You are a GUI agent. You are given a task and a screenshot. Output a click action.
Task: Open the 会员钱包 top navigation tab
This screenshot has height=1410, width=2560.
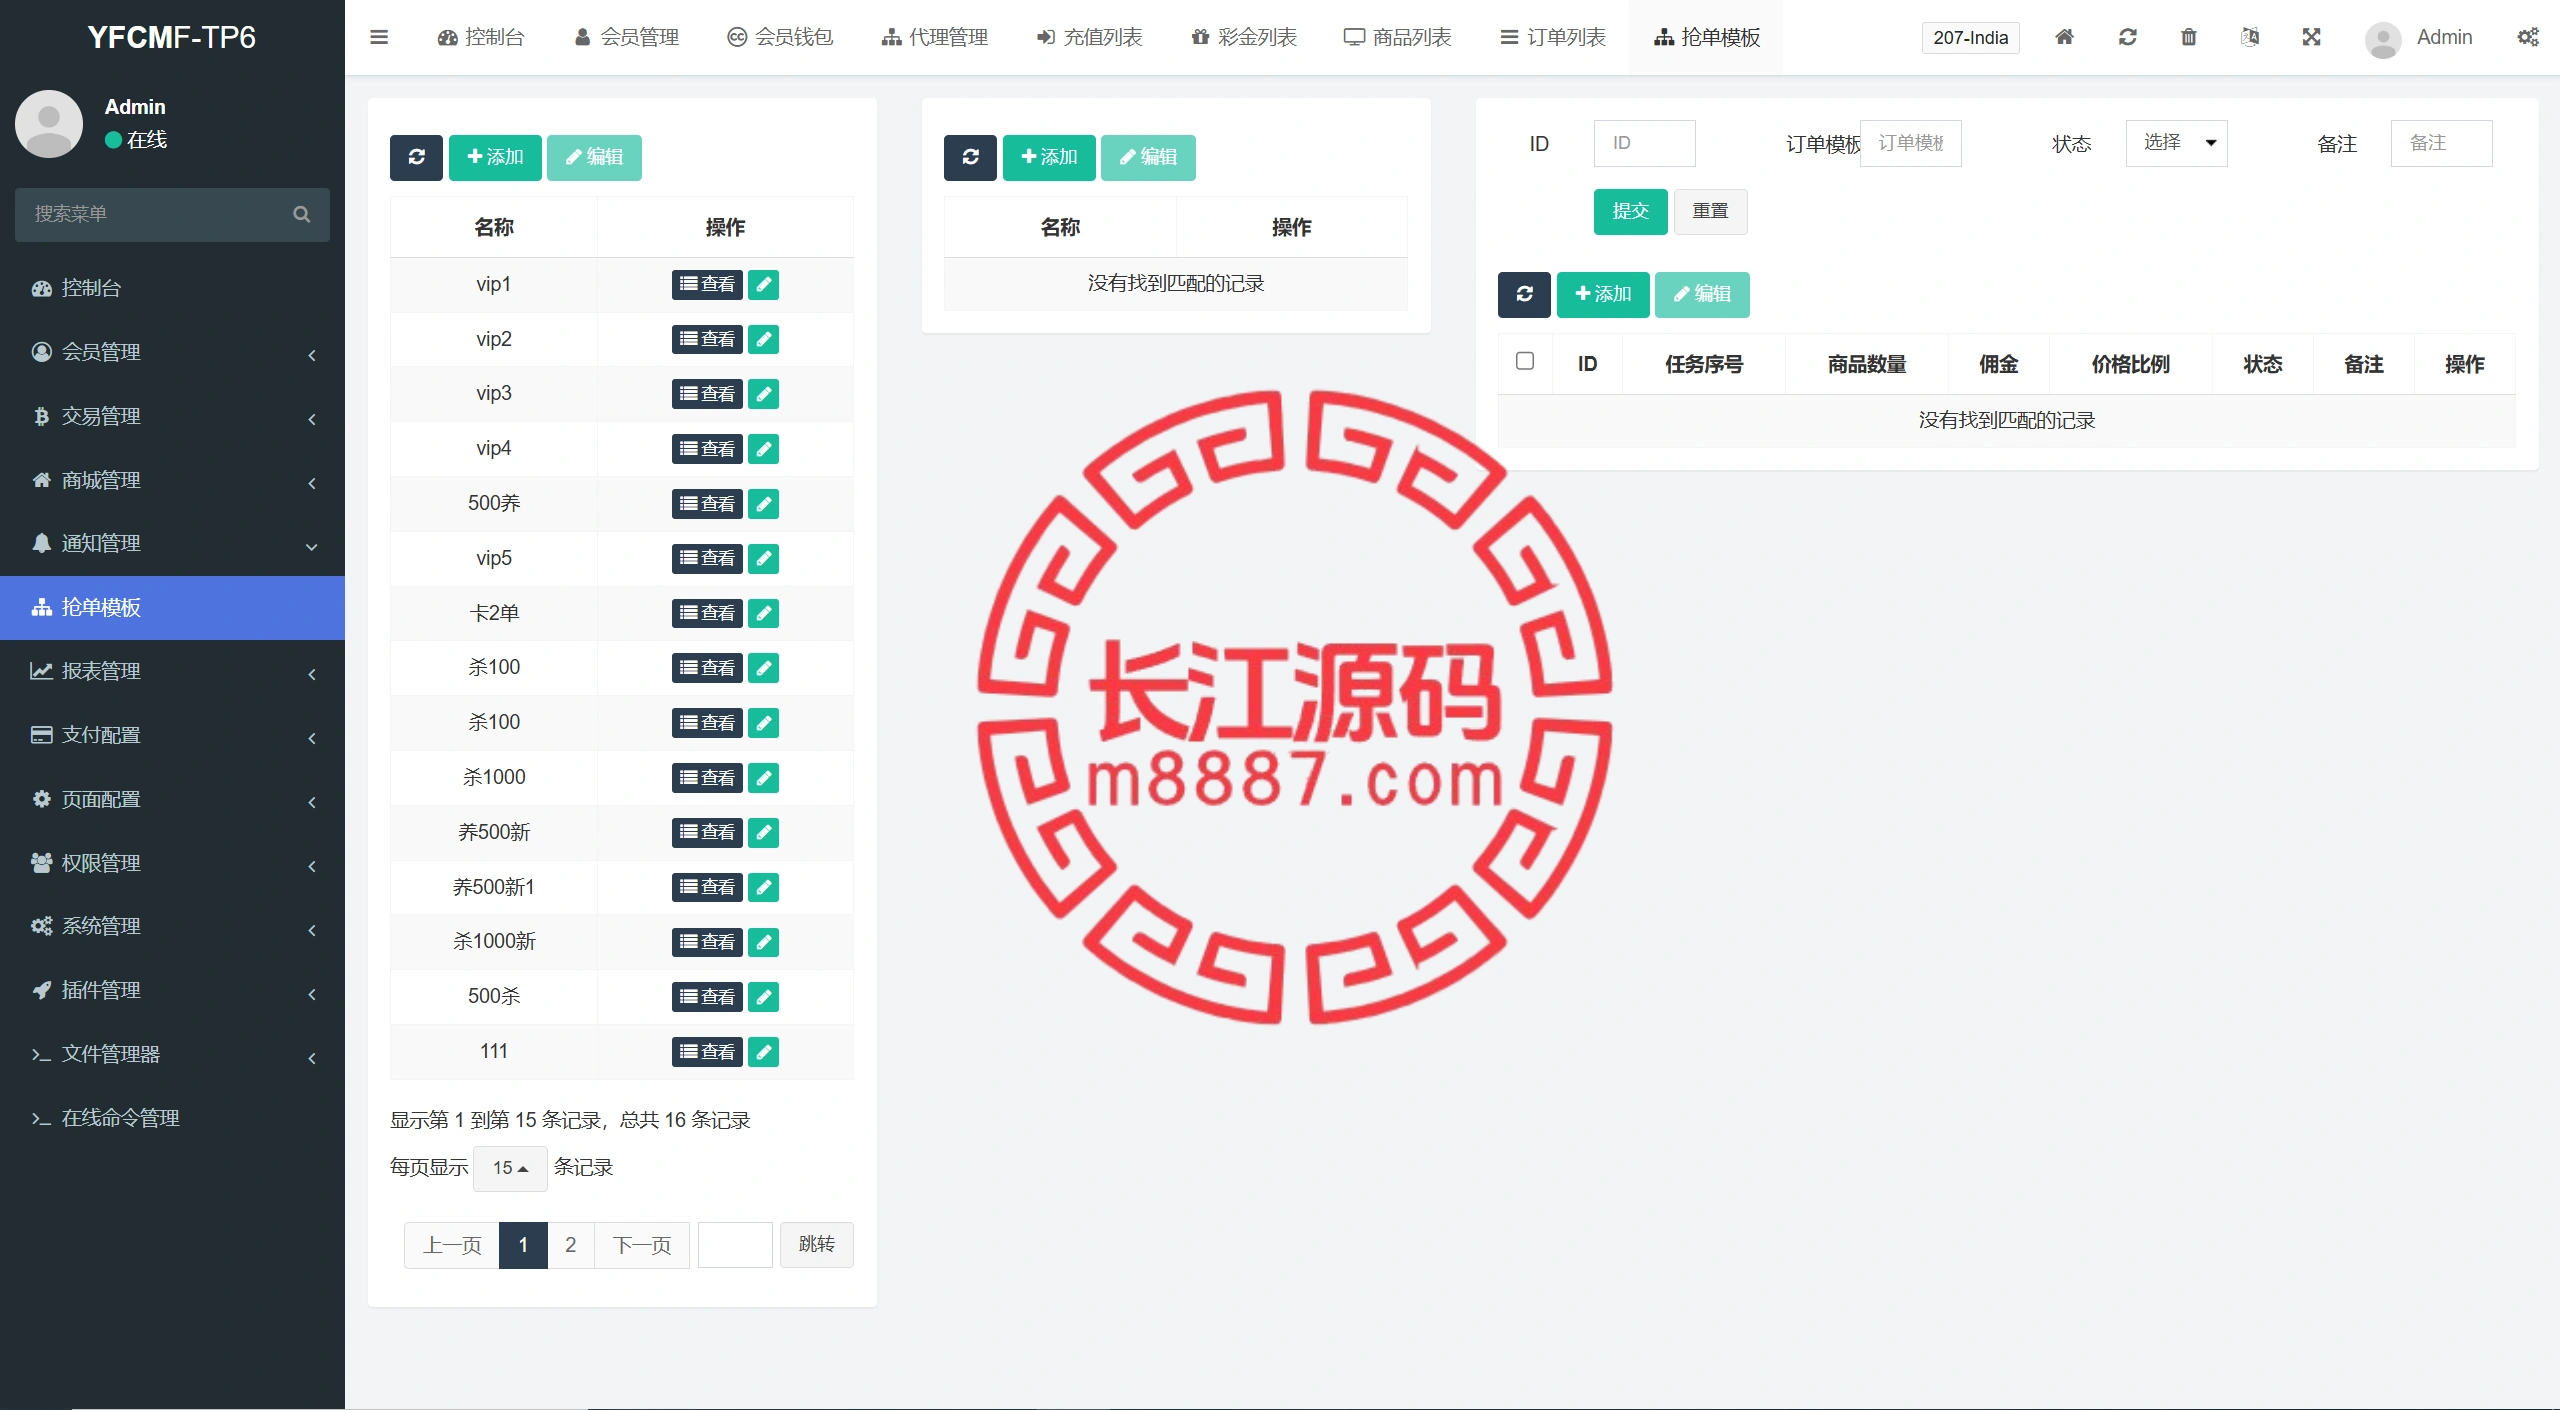[x=780, y=37]
